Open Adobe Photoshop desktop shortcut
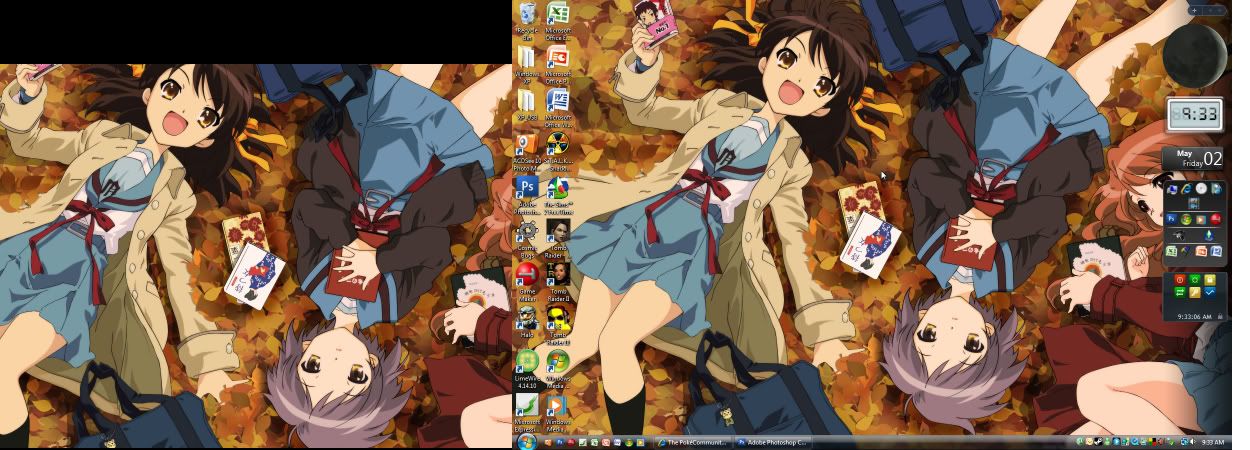The width and height of the screenshot is (1250, 450). click(x=527, y=196)
